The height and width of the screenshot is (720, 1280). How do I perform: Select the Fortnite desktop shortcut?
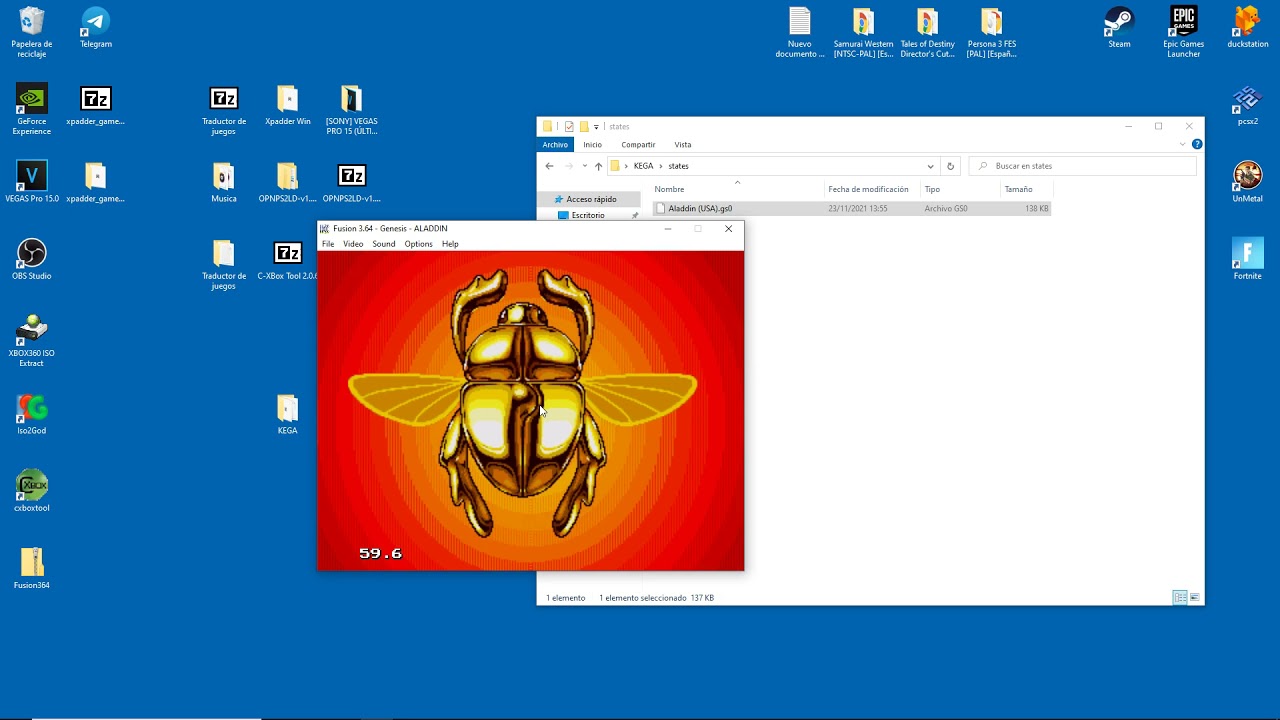[x=1248, y=258]
